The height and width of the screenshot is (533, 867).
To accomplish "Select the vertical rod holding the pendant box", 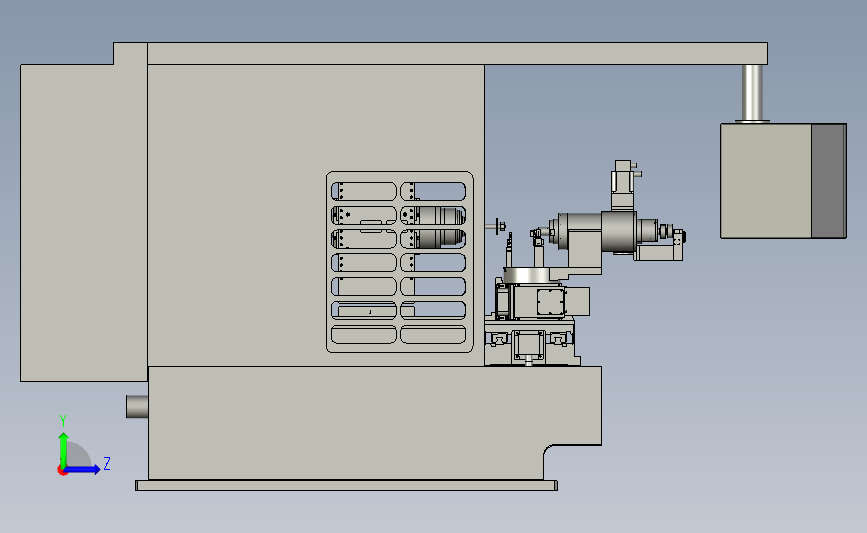I will 752,93.
